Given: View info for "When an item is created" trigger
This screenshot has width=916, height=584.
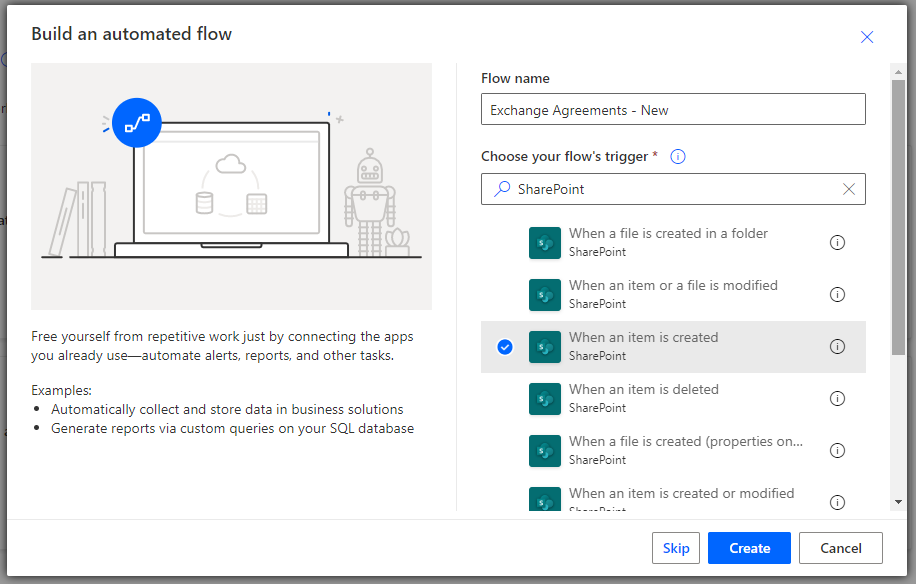Looking at the screenshot, I should (x=837, y=346).
